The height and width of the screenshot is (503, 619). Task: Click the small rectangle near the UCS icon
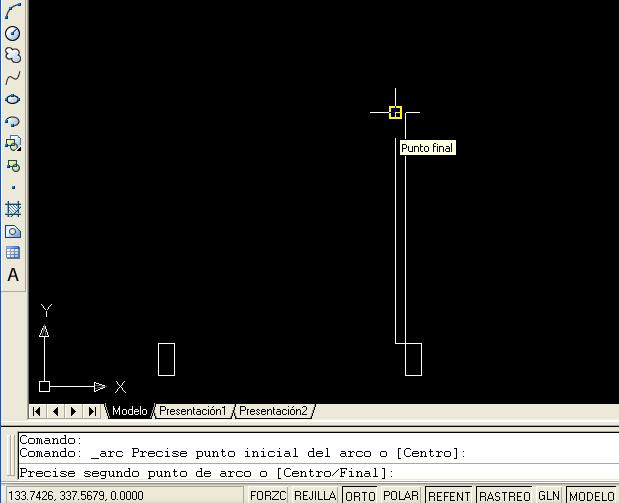(166, 359)
